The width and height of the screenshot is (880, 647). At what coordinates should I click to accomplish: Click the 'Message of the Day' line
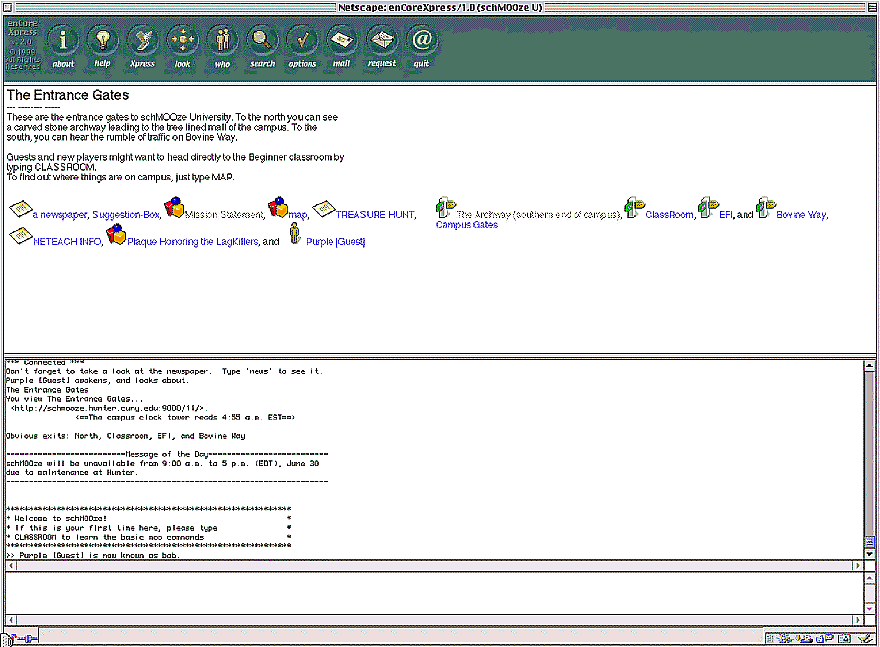point(167,454)
